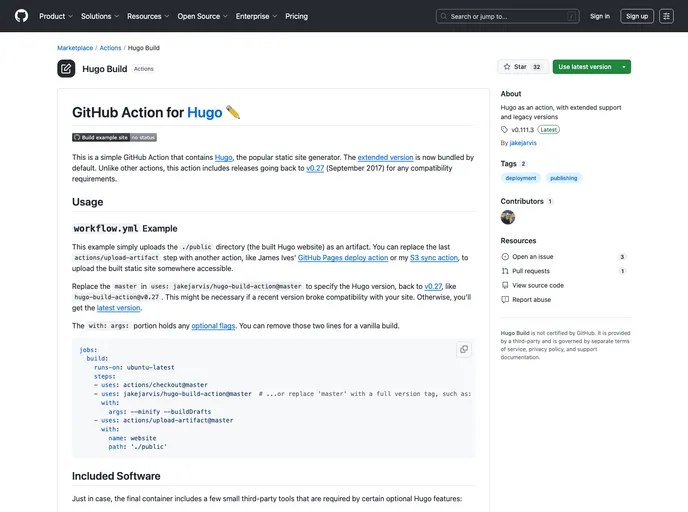Open the optional flags link
This screenshot has height=512, width=688.
[x=213, y=326]
